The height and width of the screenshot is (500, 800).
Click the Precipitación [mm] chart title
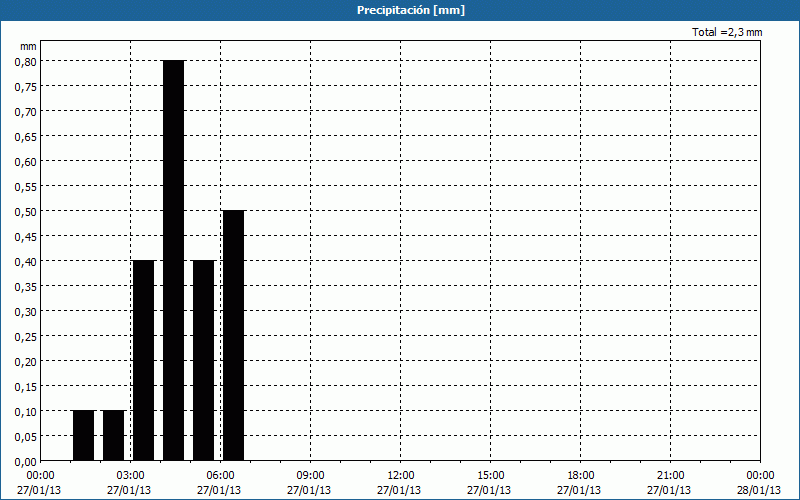(x=411, y=10)
